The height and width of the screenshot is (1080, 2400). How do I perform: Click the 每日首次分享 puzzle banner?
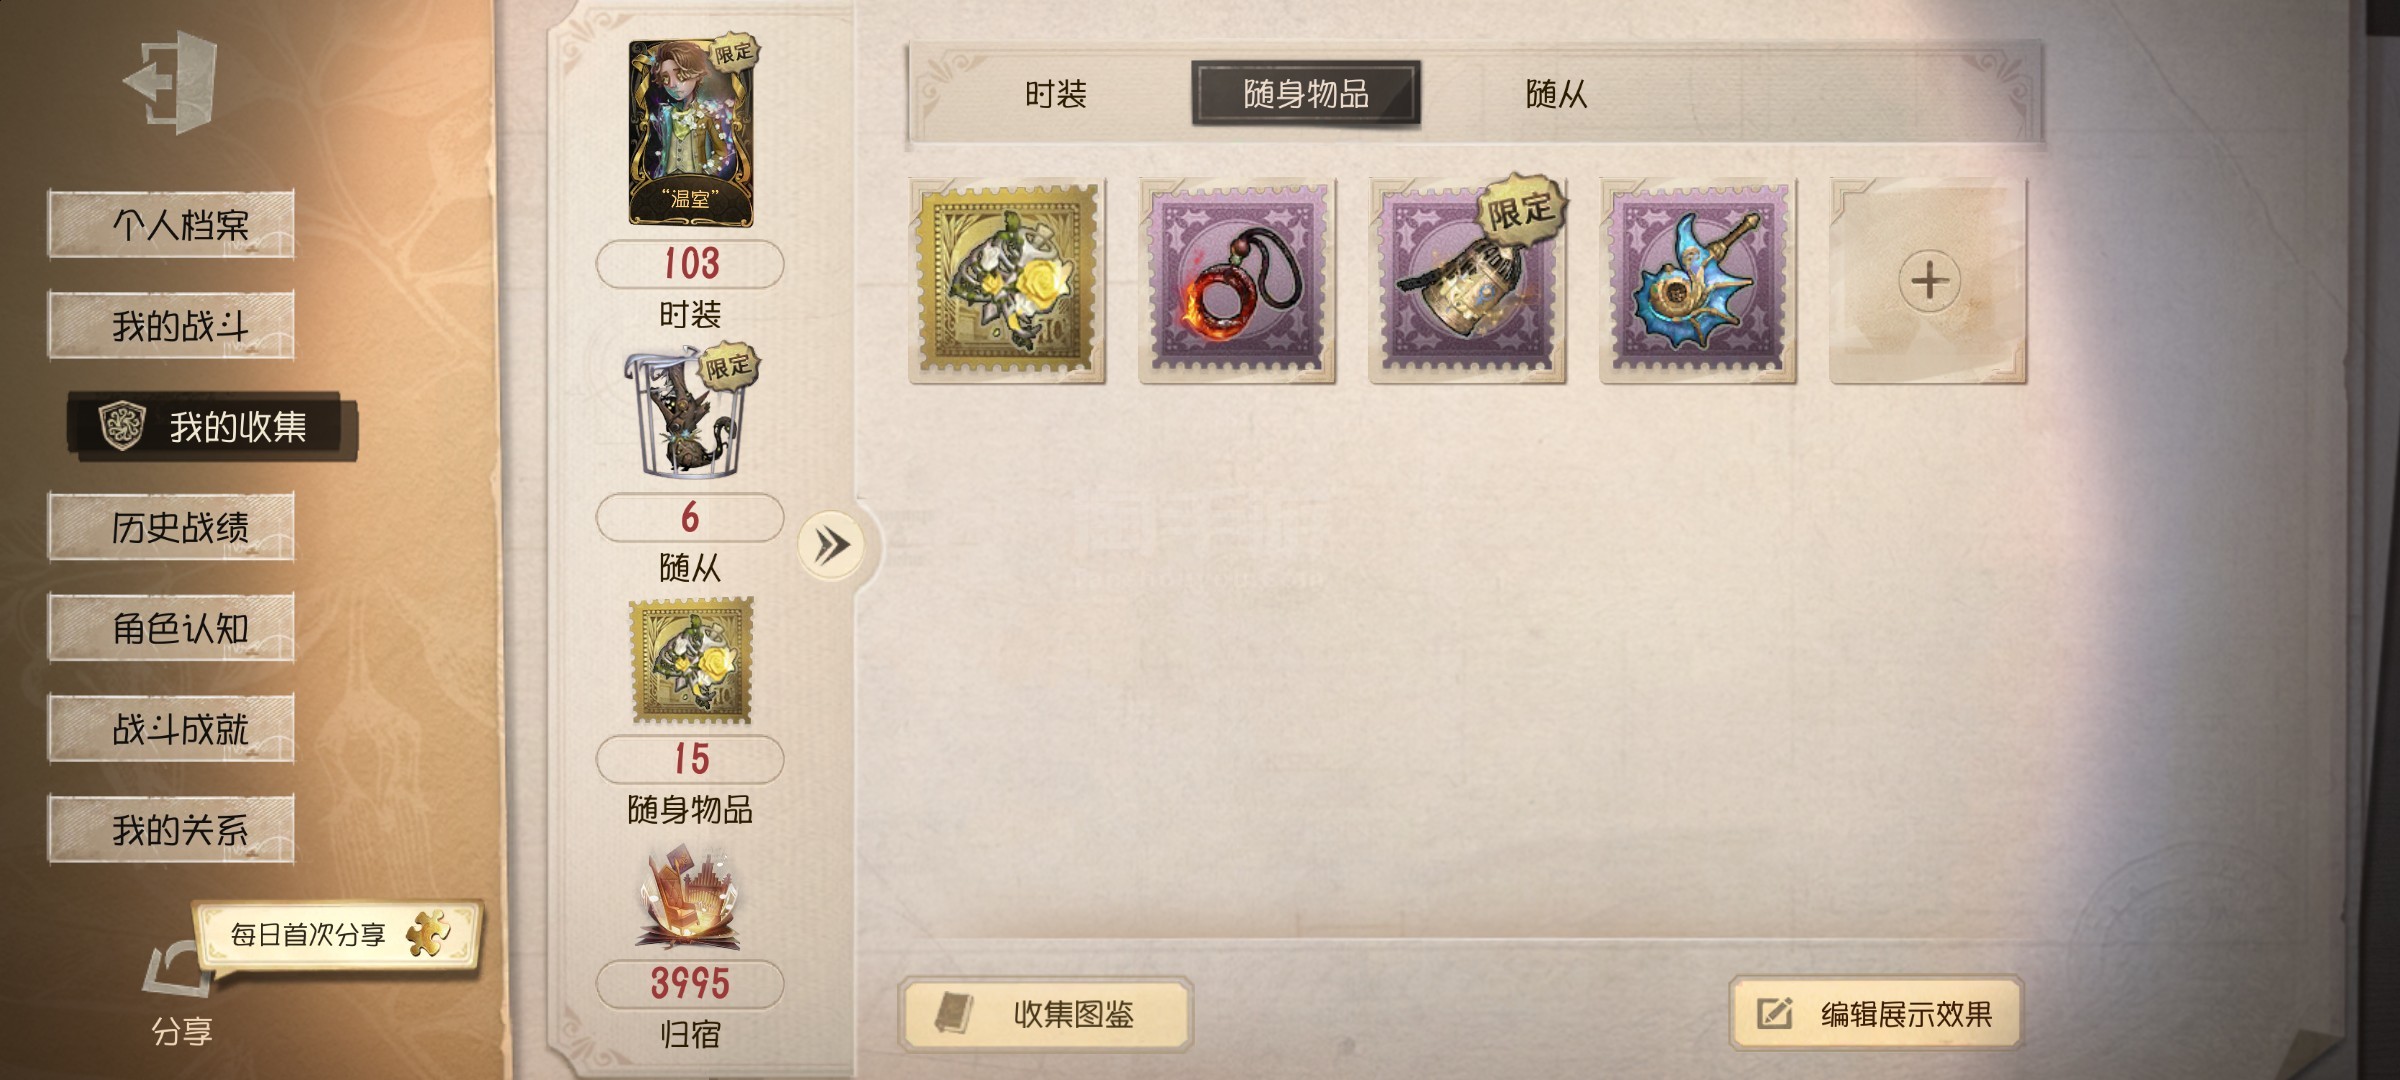pyautogui.click(x=339, y=935)
